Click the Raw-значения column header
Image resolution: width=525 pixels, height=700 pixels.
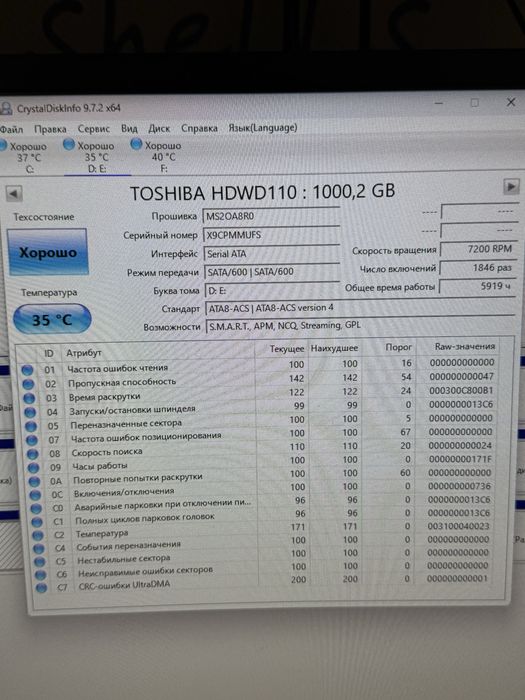[x=465, y=346]
